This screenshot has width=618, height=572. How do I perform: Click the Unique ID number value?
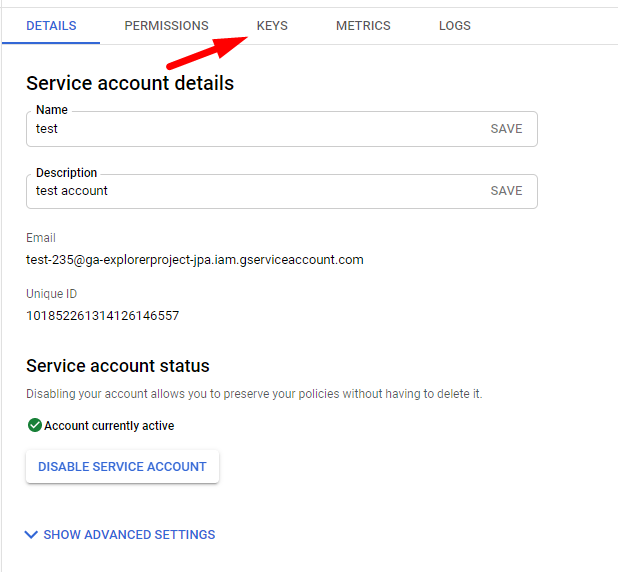[102, 316]
